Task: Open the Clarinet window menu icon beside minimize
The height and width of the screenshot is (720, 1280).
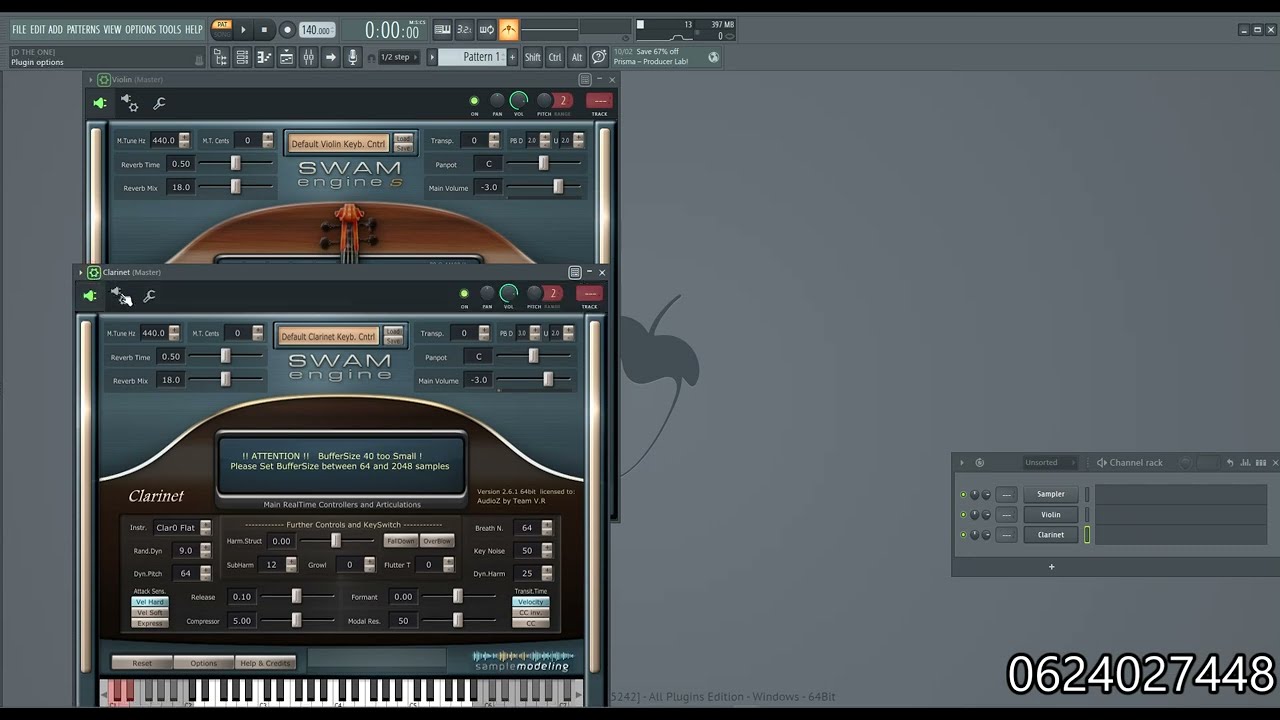Action: [575, 272]
